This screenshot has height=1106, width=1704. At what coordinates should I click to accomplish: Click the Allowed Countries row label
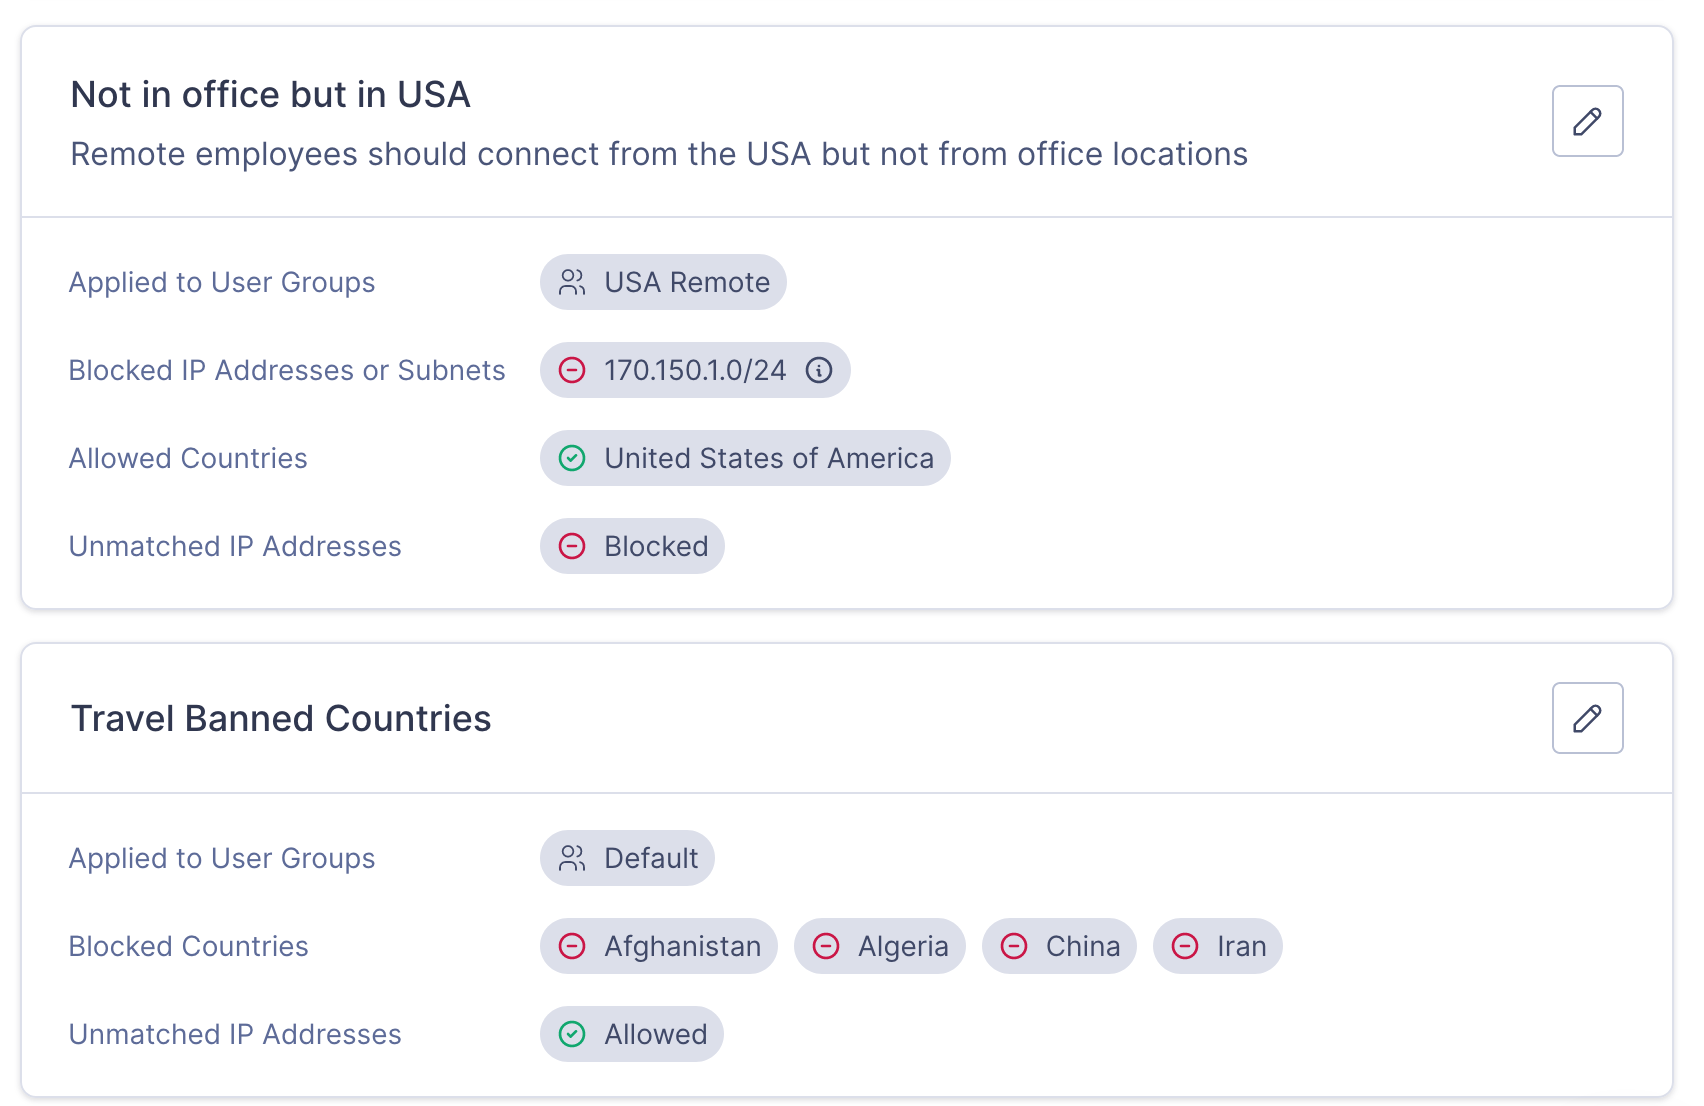(x=187, y=458)
